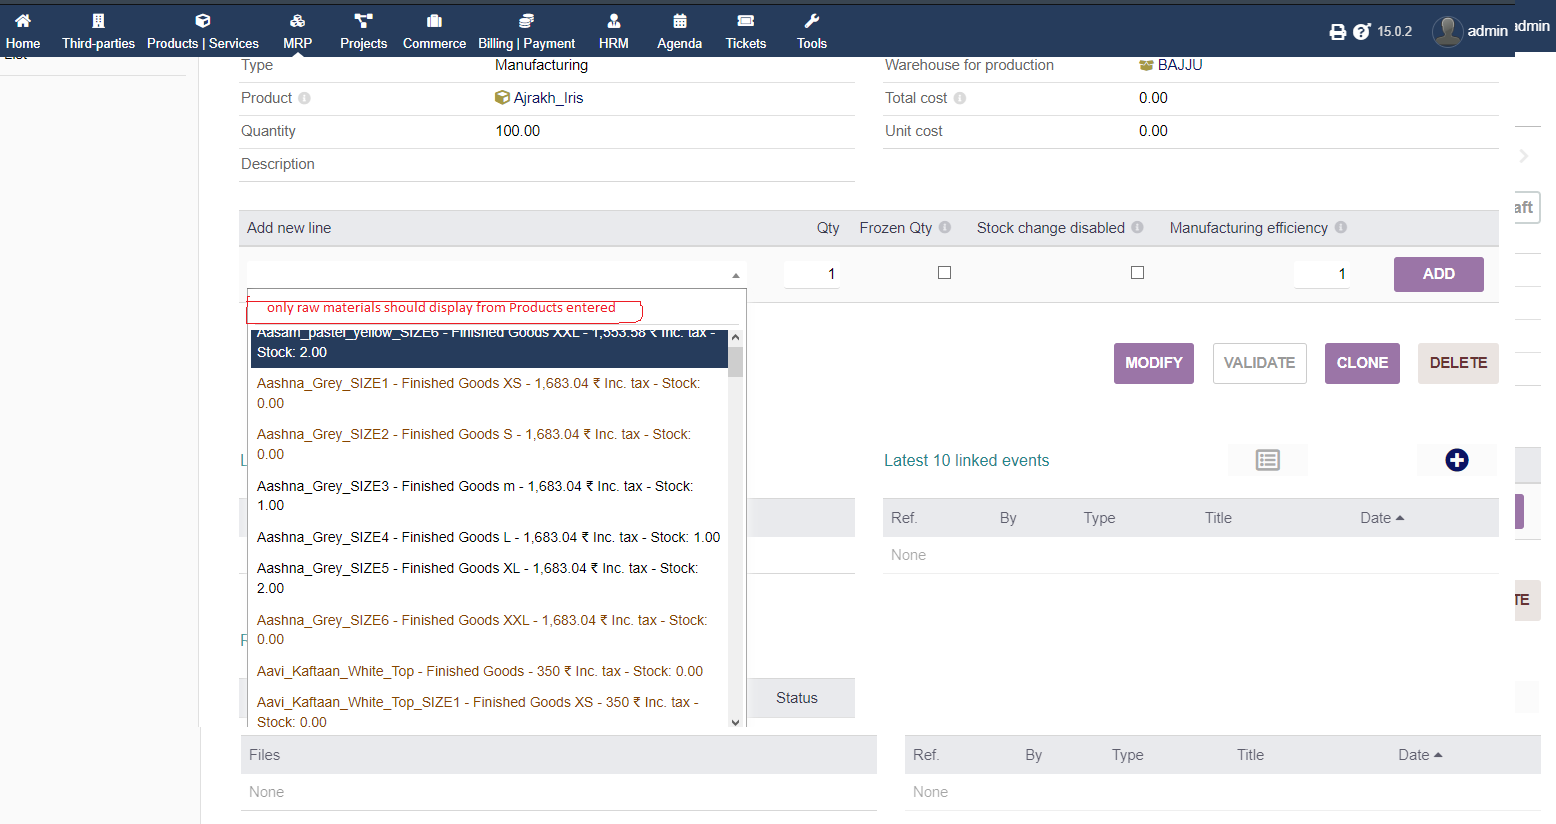The width and height of the screenshot is (1556, 824).
Task: Open the Projects network icon
Action: click(363, 20)
